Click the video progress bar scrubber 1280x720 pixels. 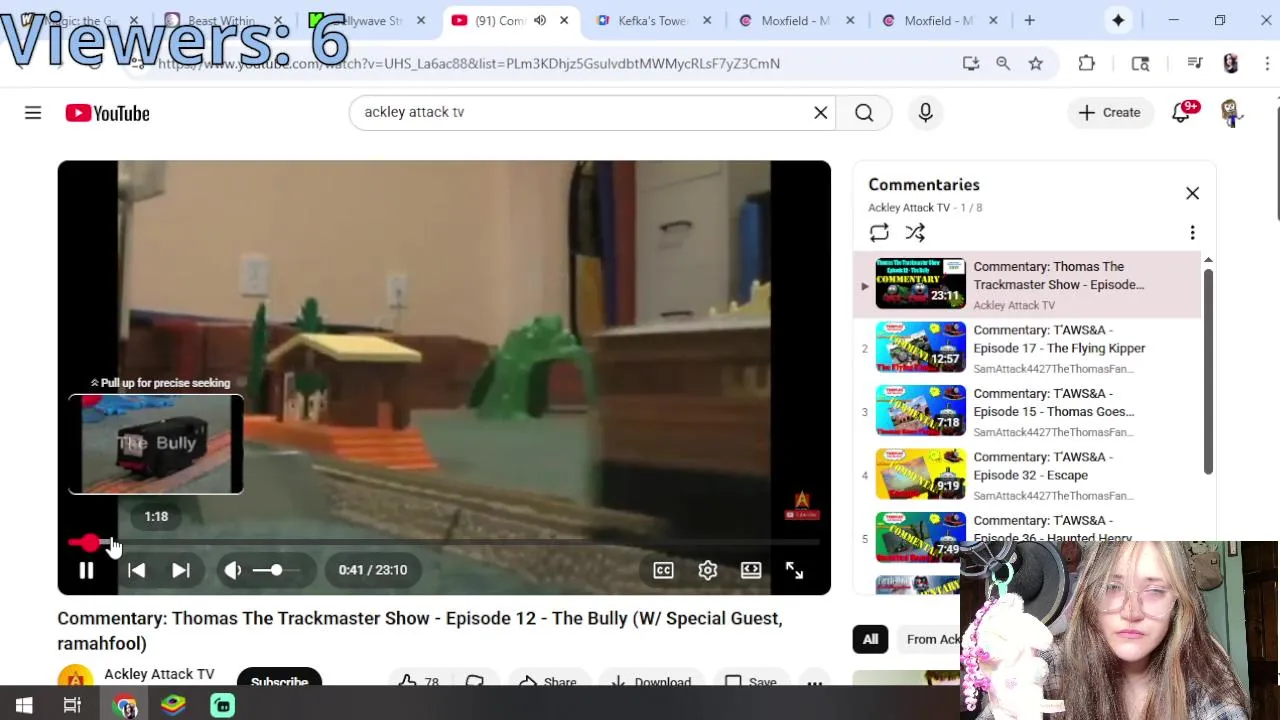pos(91,543)
